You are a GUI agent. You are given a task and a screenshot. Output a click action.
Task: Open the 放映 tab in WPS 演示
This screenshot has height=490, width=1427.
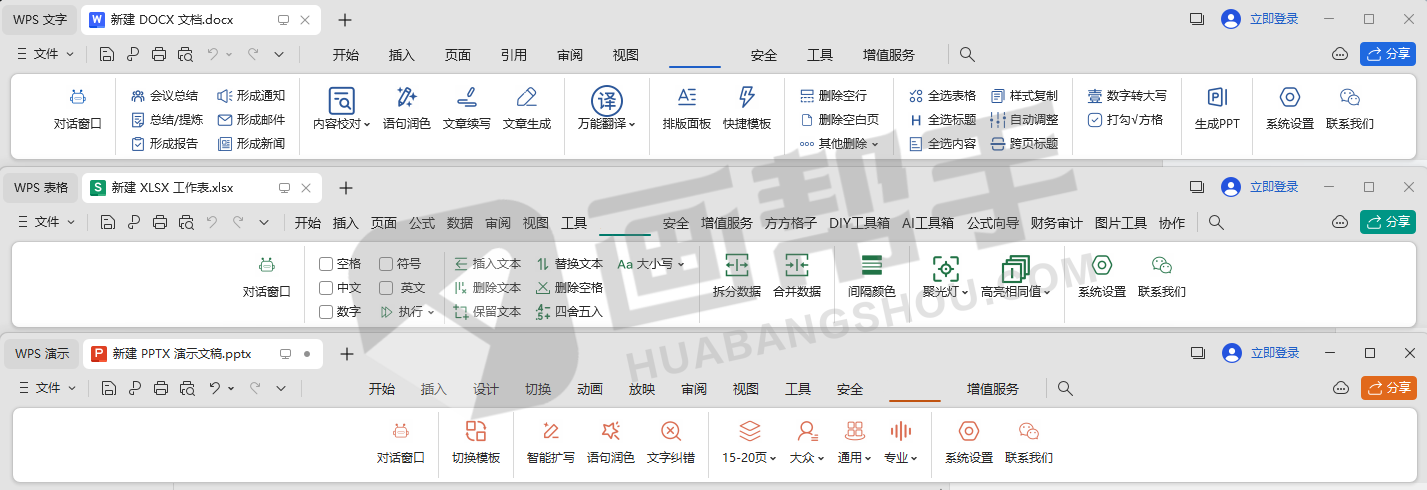tap(642, 389)
